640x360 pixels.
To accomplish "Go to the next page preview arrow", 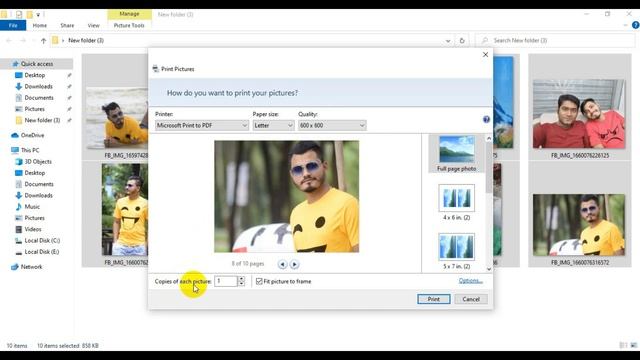I will point(294,264).
